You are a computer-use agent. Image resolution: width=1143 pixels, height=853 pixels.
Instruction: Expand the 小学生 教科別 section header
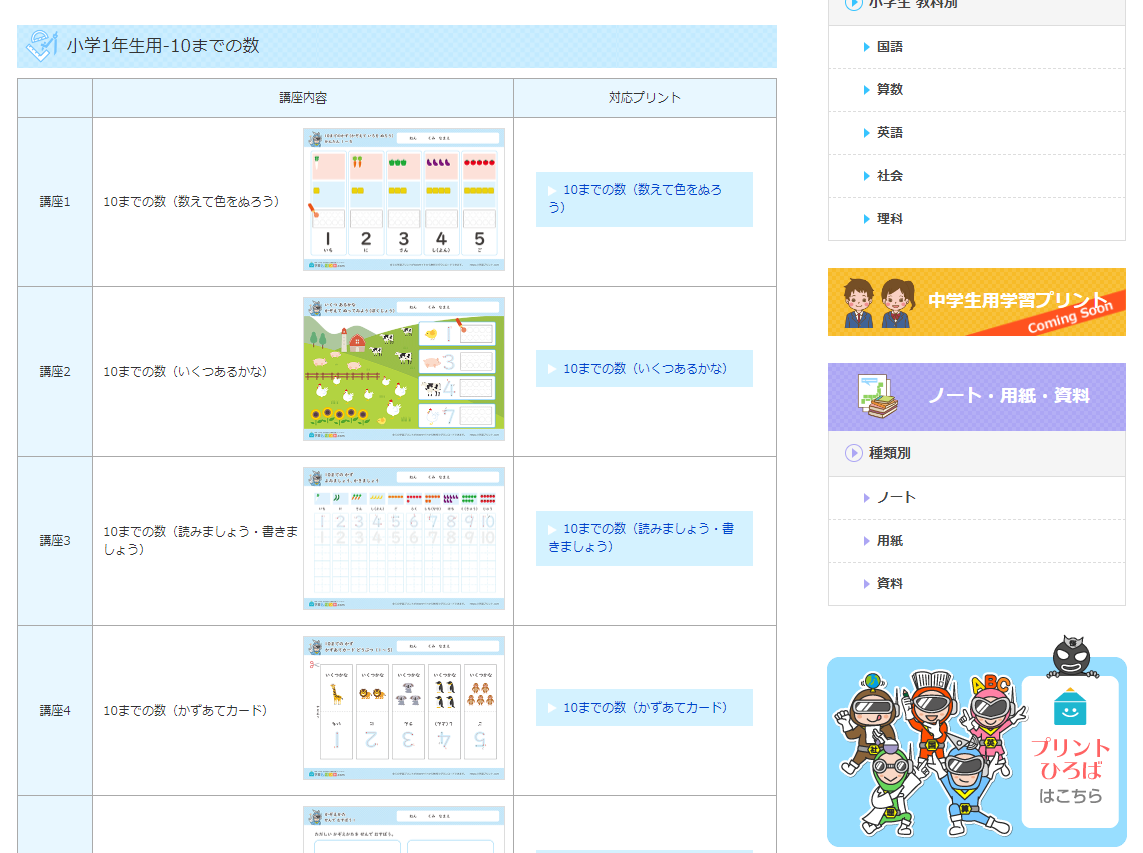point(911,5)
